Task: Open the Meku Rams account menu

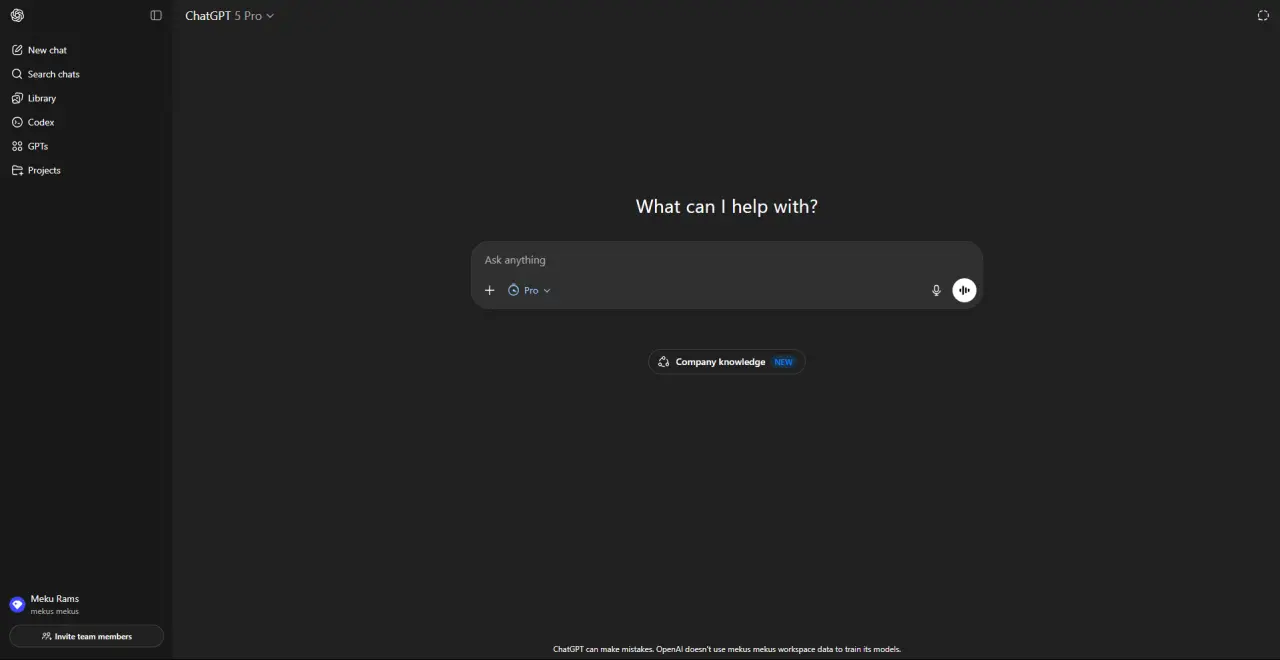Action: point(86,604)
